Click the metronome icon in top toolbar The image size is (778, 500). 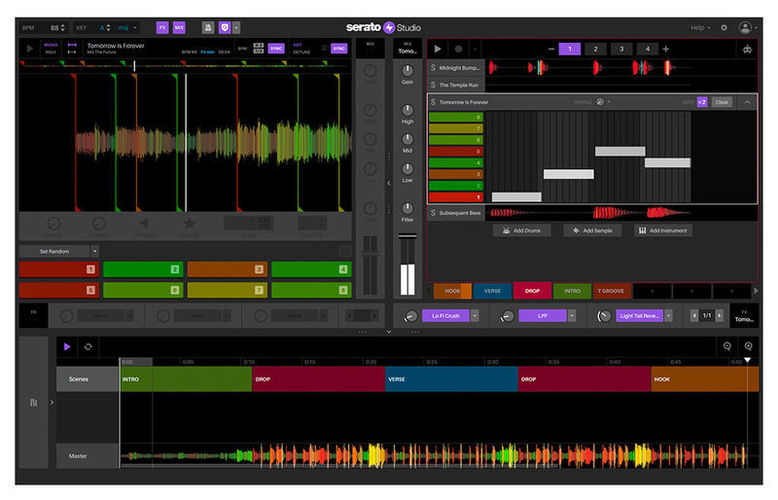click(x=208, y=28)
